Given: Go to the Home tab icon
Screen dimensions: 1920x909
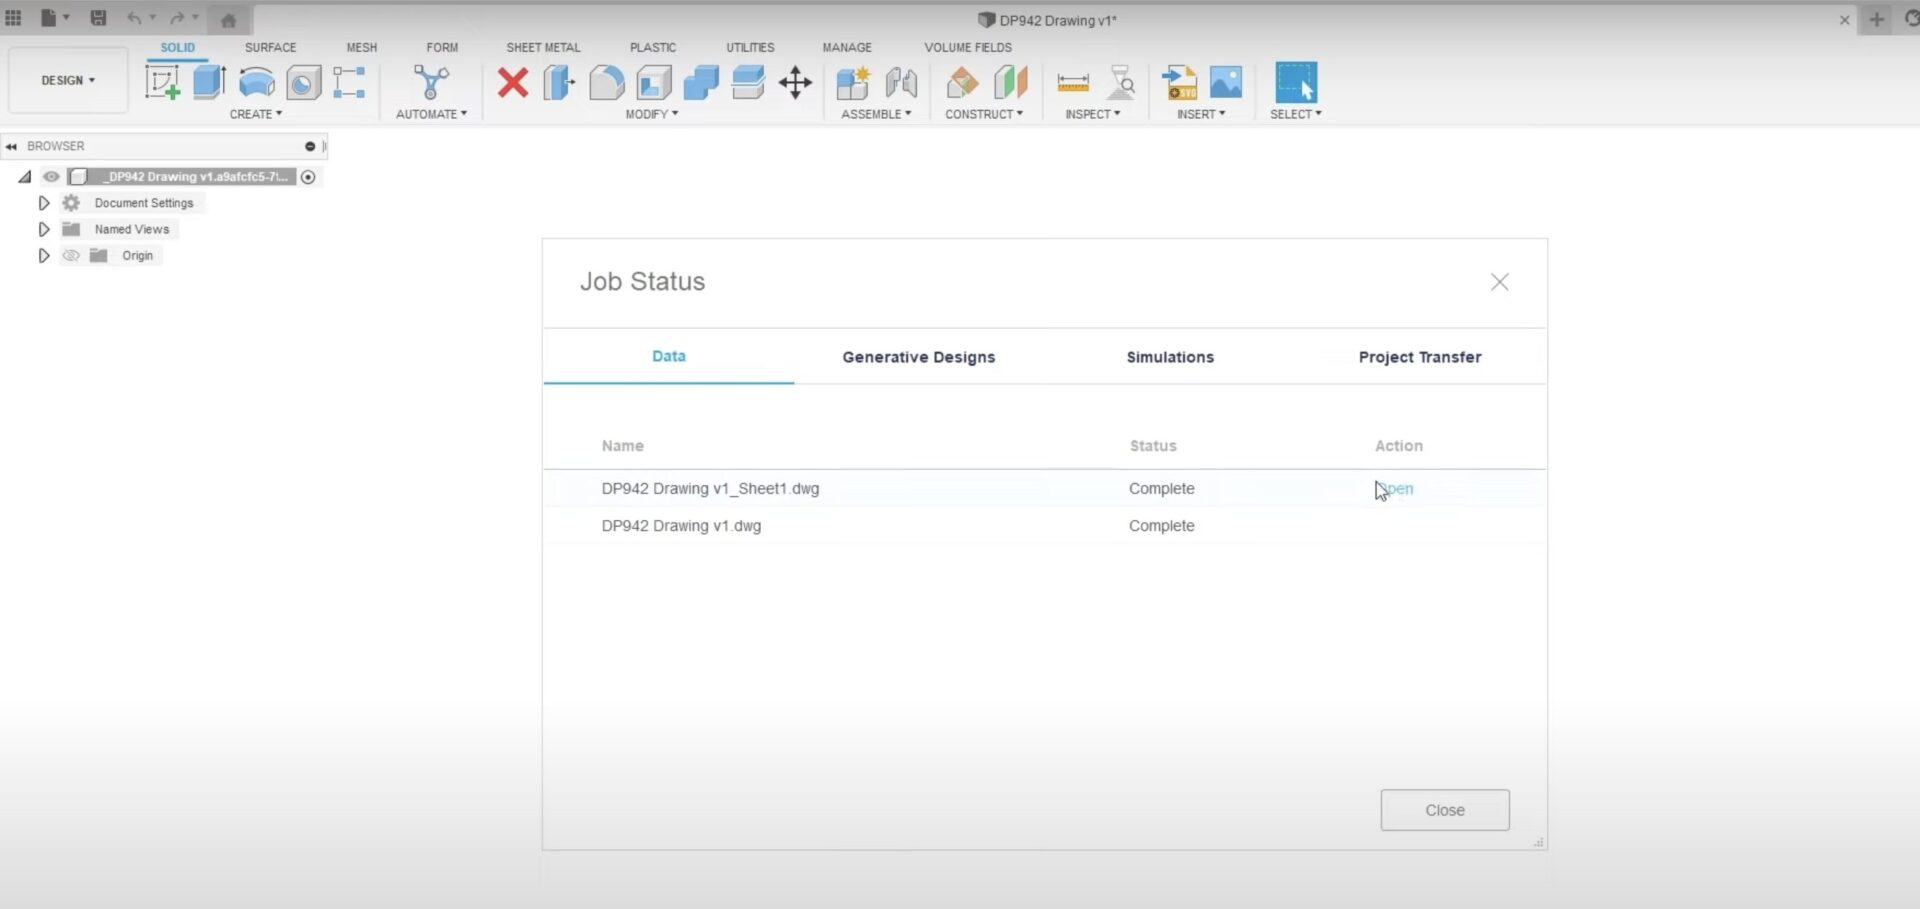Looking at the screenshot, I should point(228,19).
